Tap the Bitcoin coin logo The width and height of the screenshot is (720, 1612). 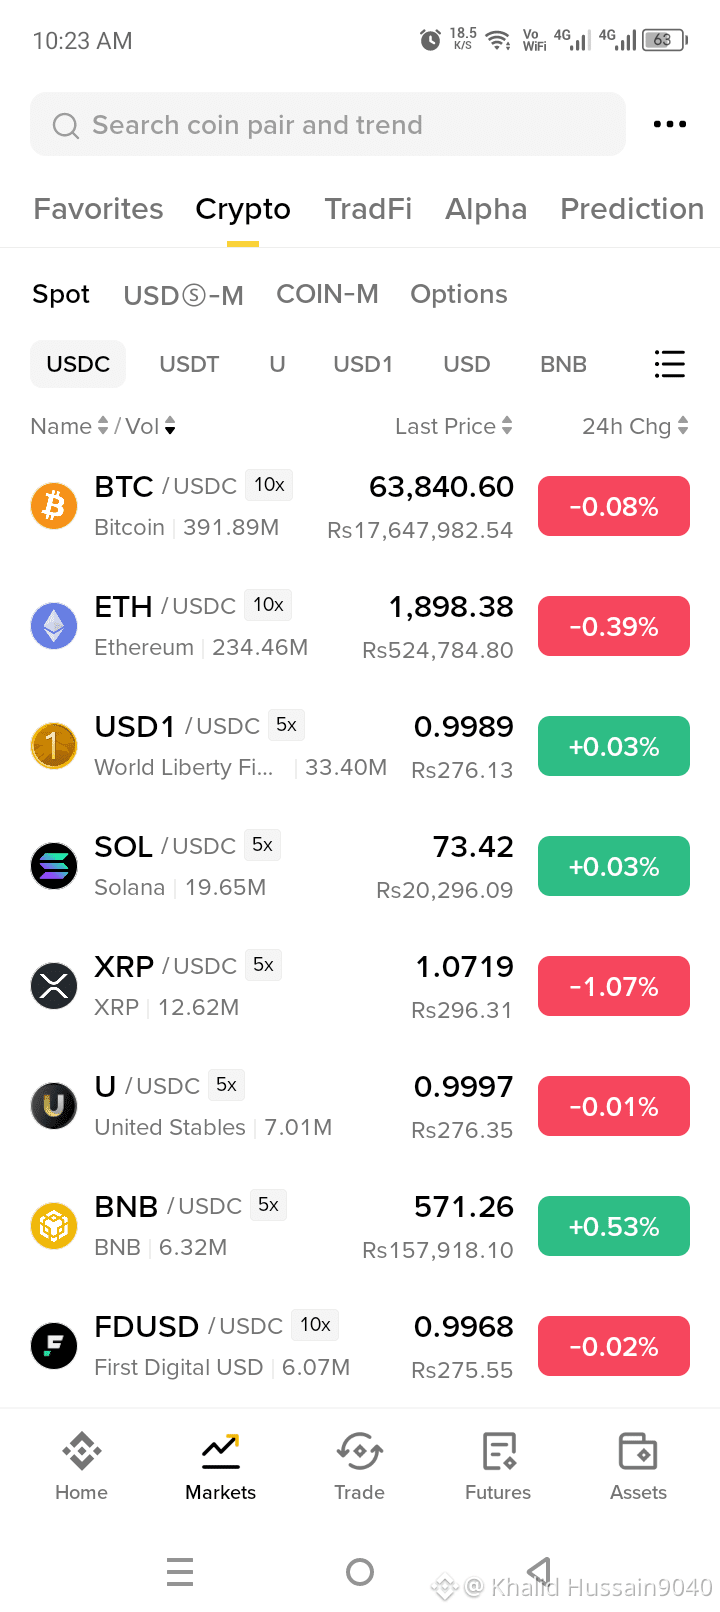54,506
